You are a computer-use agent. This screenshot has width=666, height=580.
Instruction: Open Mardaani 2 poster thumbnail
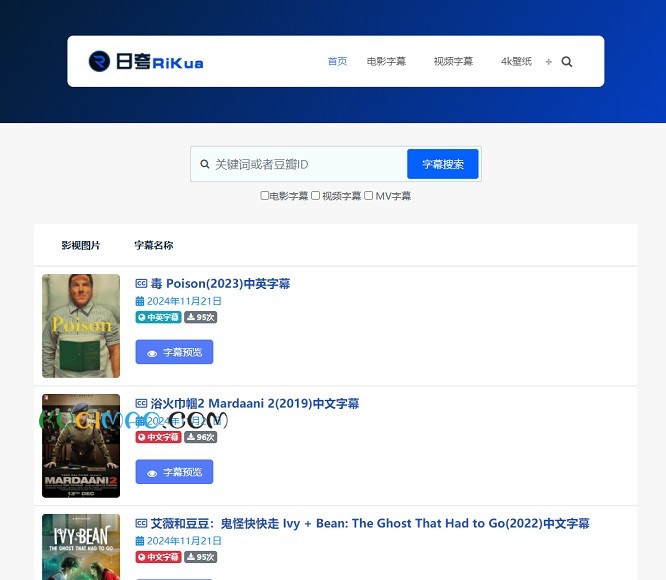(x=81, y=446)
